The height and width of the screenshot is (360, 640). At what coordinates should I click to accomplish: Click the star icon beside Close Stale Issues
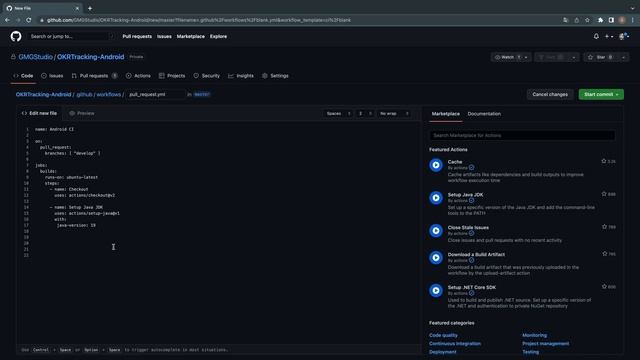604,227
